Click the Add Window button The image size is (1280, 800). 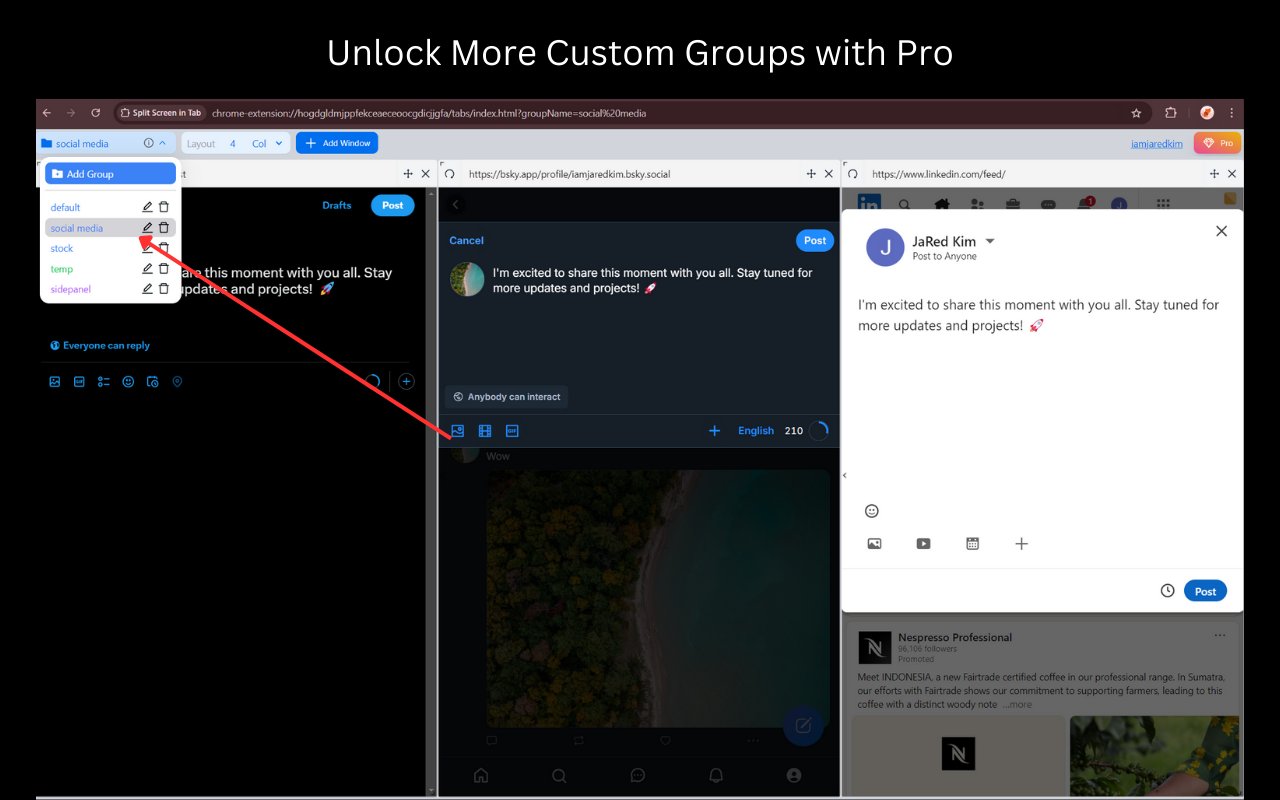337,143
